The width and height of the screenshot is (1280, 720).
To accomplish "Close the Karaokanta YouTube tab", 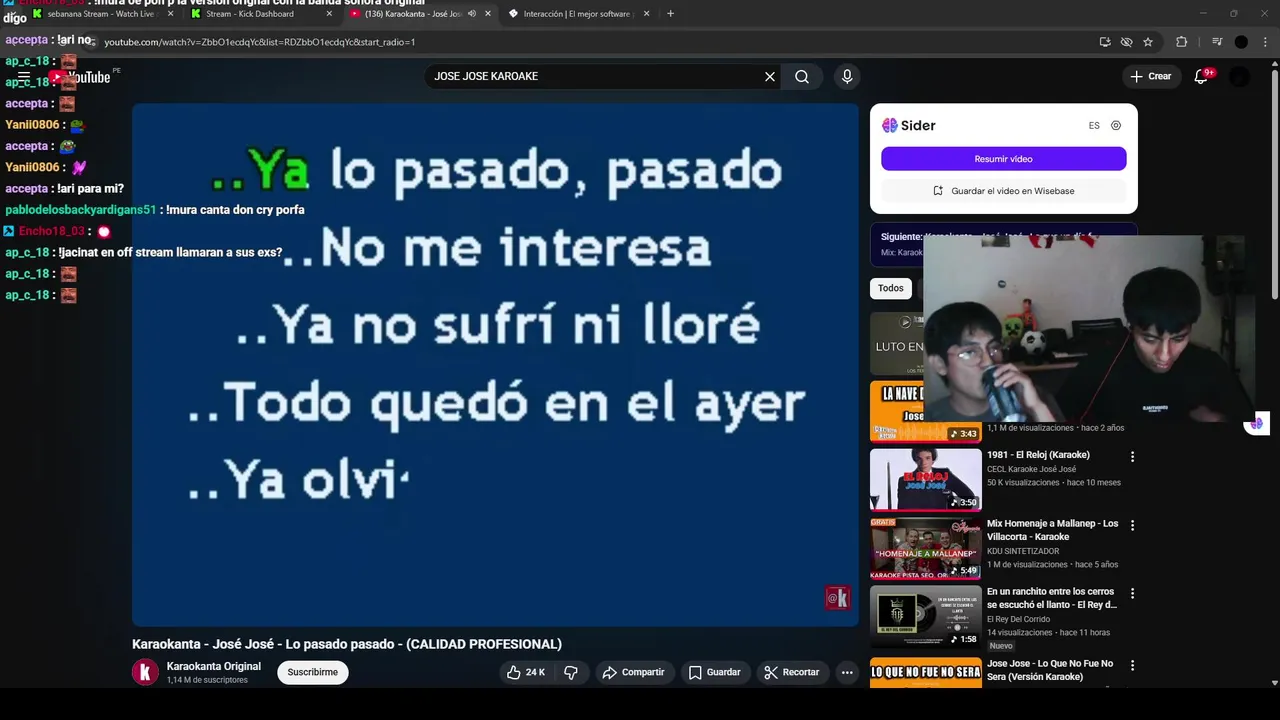I will (488, 14).
